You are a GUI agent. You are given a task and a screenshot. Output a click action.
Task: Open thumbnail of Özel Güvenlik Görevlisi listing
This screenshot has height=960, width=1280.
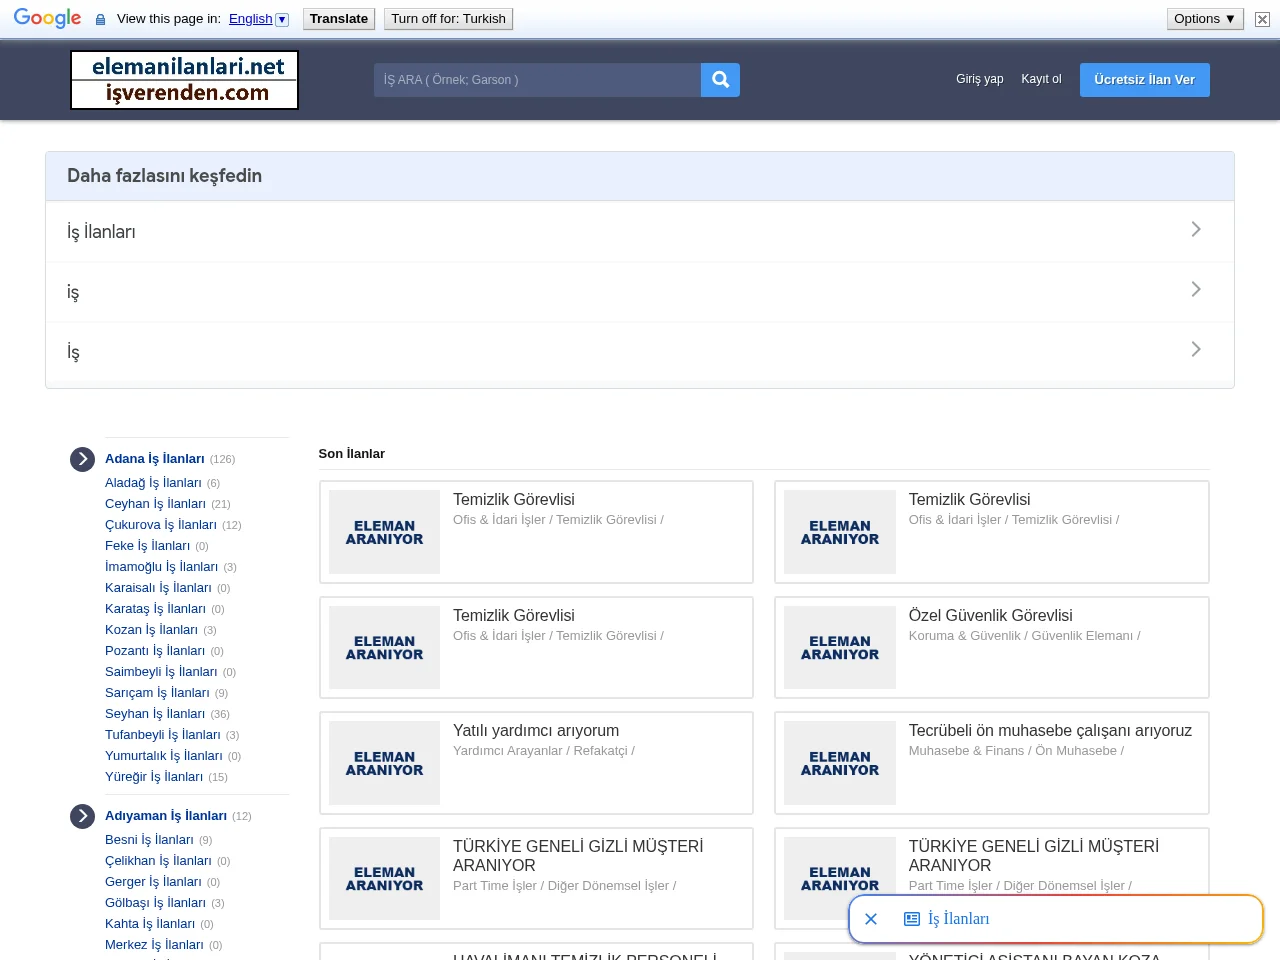(840, 648)
